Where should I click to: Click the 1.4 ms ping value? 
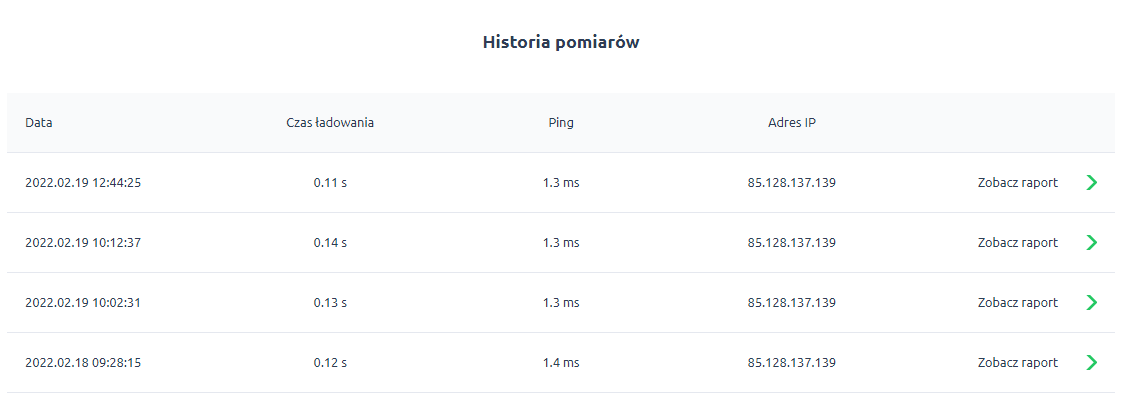click(561, 363)
